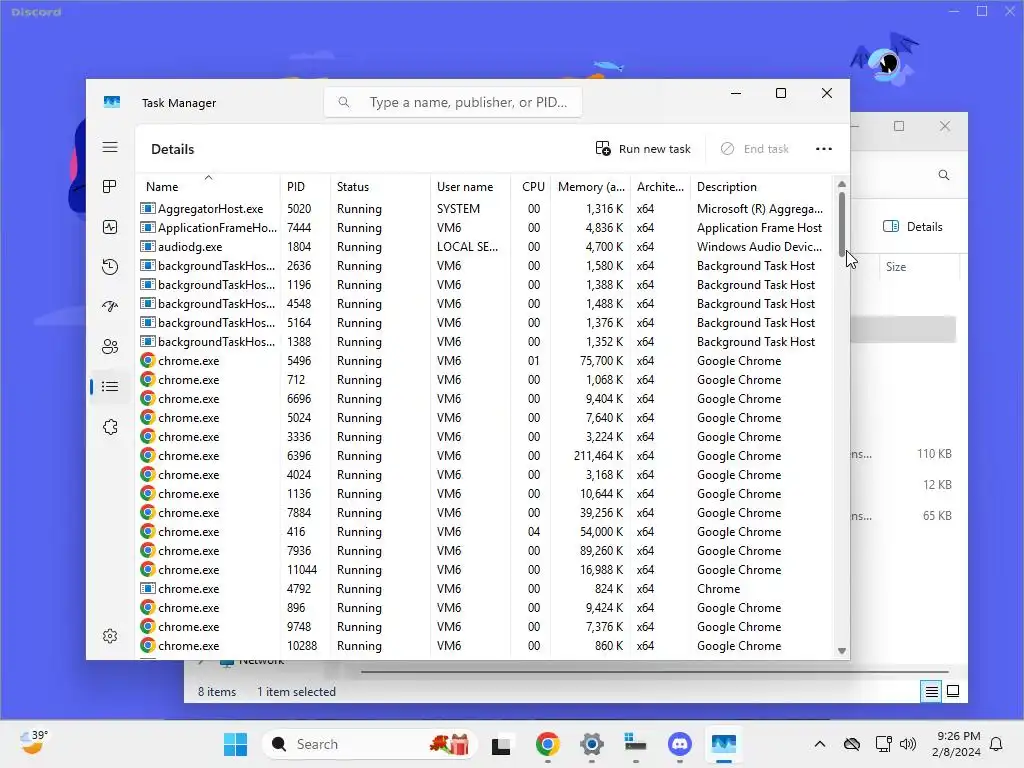Select backgroundTaskHost with PID 2636

pos(485,266)
